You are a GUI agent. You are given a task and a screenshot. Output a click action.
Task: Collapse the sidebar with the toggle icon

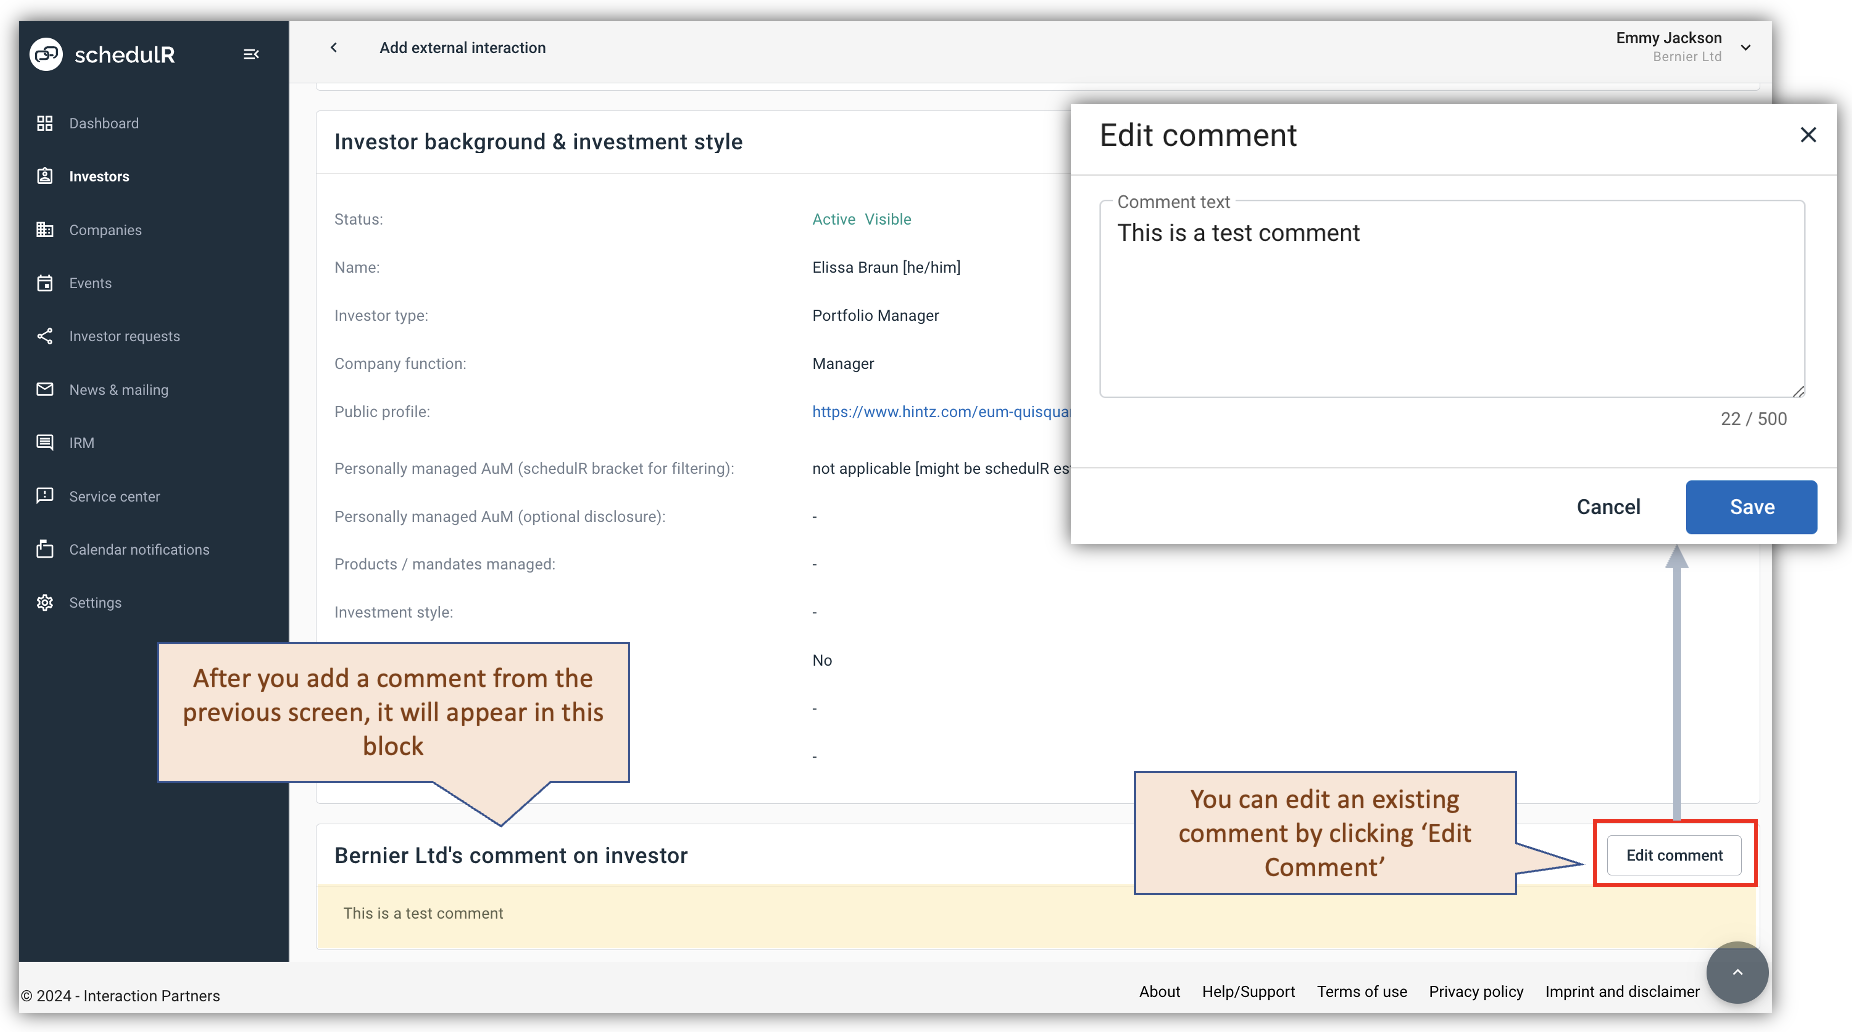tap(251, 54)
